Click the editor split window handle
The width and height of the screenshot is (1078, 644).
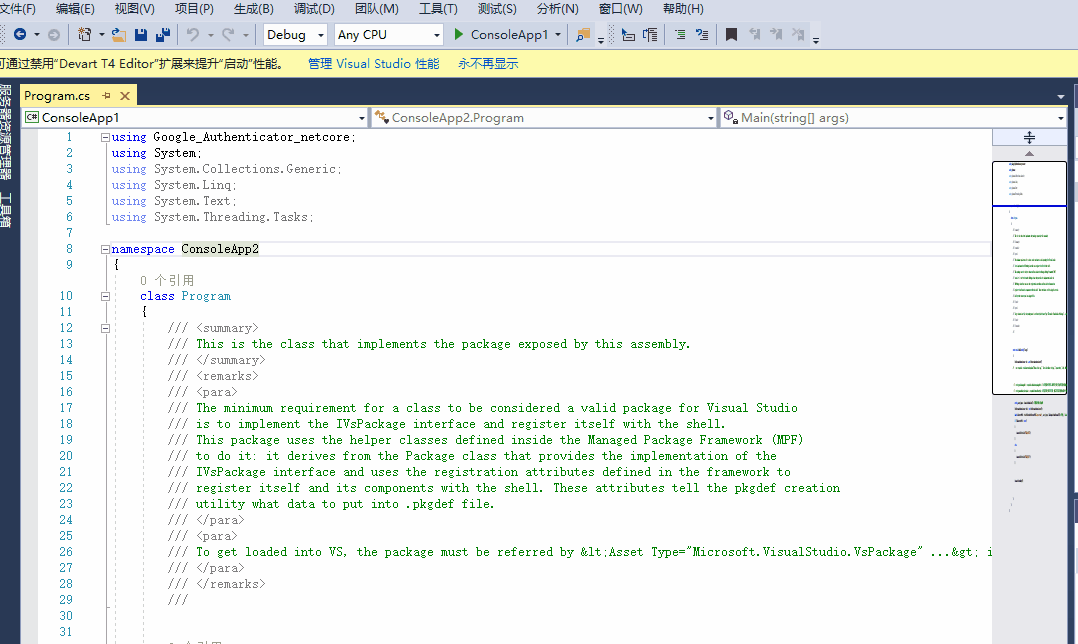[x=1029, y=137]
